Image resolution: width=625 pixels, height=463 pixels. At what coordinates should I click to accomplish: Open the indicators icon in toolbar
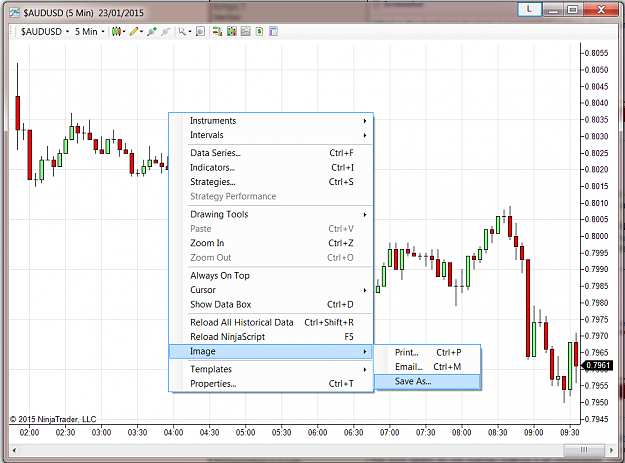(246, 31)
